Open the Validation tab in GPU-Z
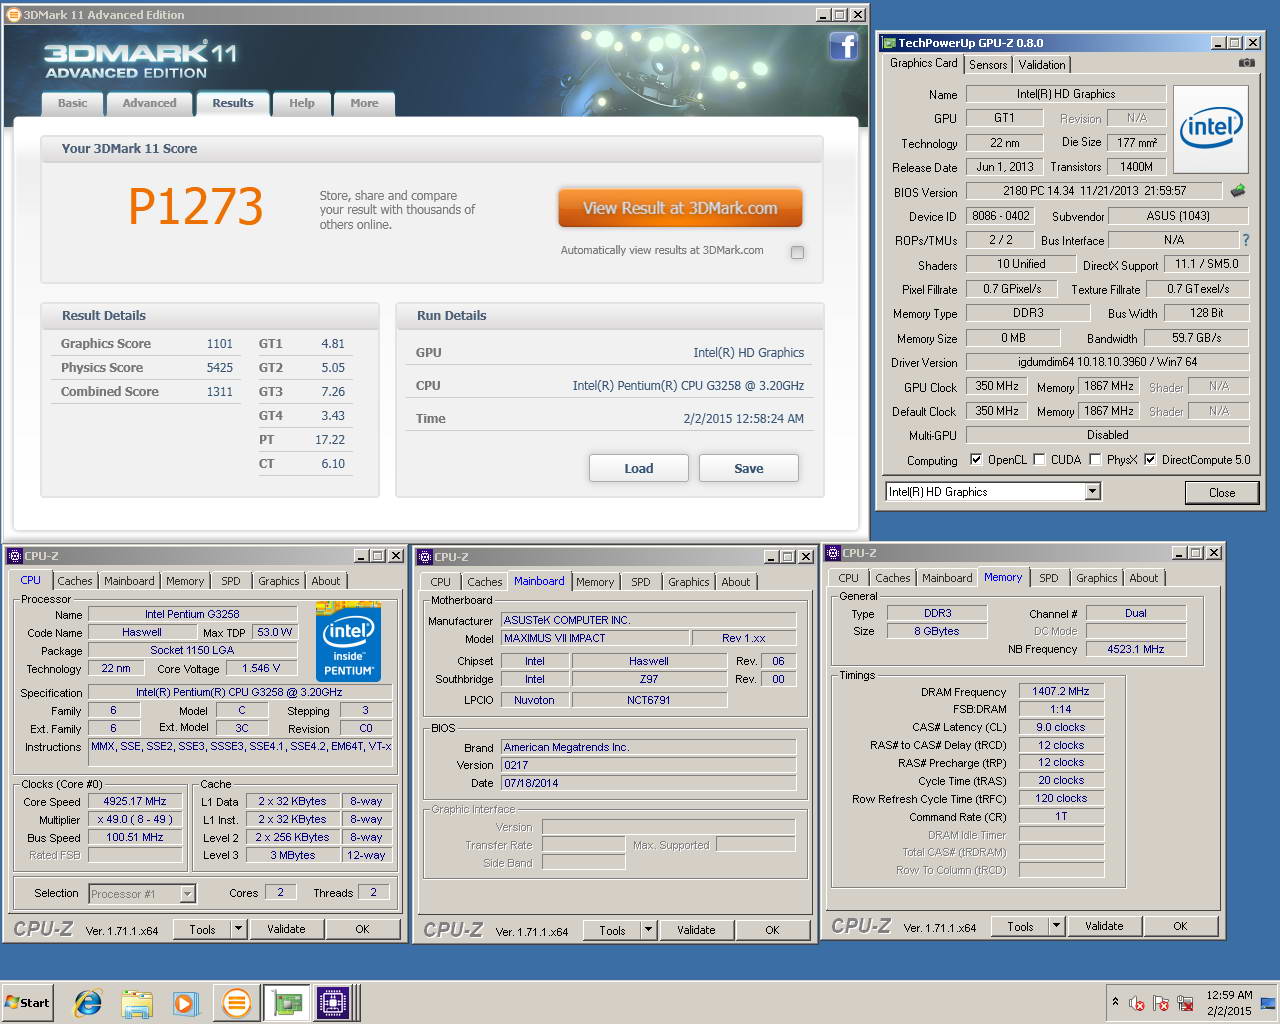 click(1042, 65)
